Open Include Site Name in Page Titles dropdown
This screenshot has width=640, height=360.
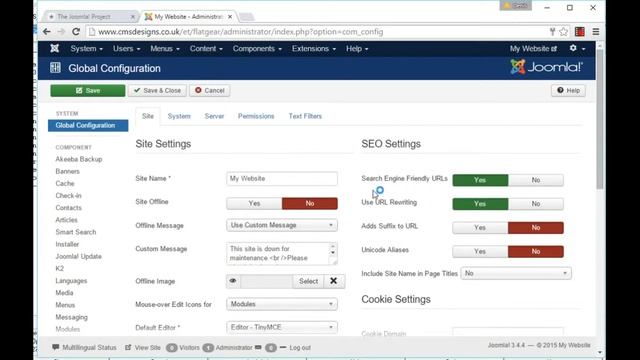[516, 273]
